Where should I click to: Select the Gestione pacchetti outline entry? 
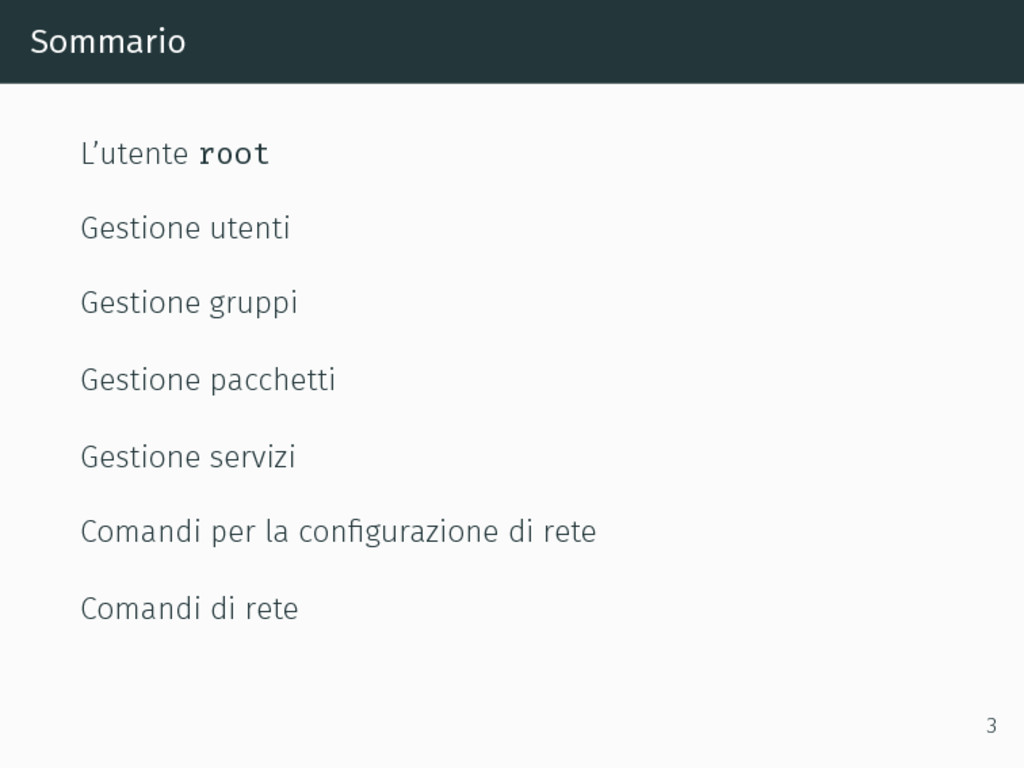[208, 380]
